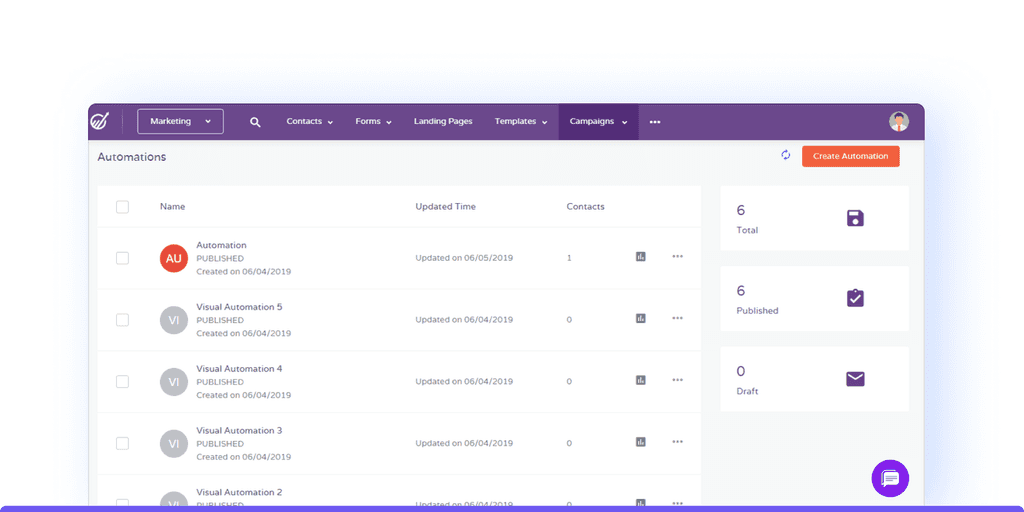The height and width of the screenshot is (512, 1024).
Task: Go to Landing Pages menu item
Action: (x=443, y=121)
